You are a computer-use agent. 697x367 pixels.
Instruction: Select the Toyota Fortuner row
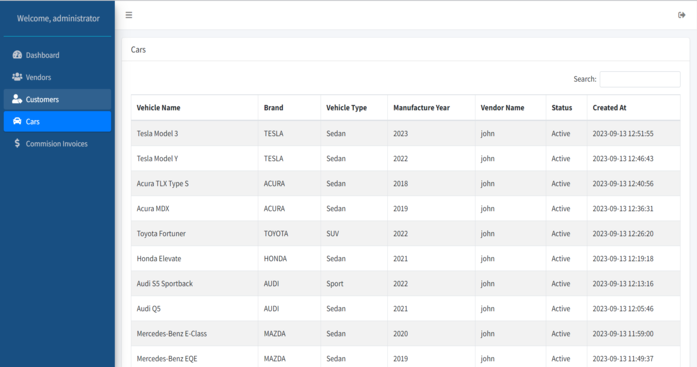tap(405, 233)
